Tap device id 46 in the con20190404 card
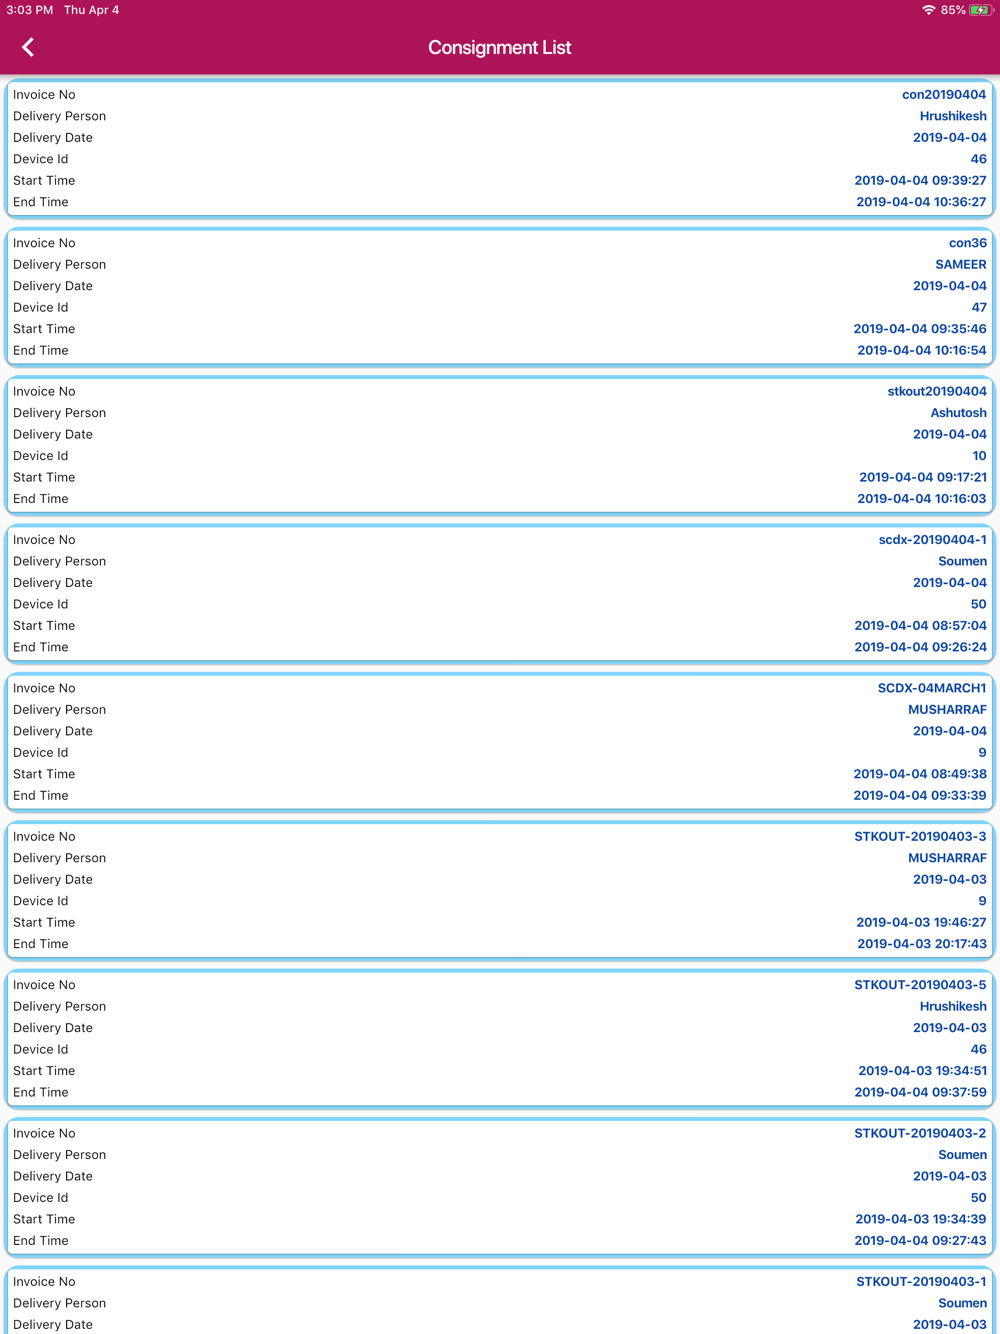The height and width of the screenshot is (1334, 1000). point(979,159)
